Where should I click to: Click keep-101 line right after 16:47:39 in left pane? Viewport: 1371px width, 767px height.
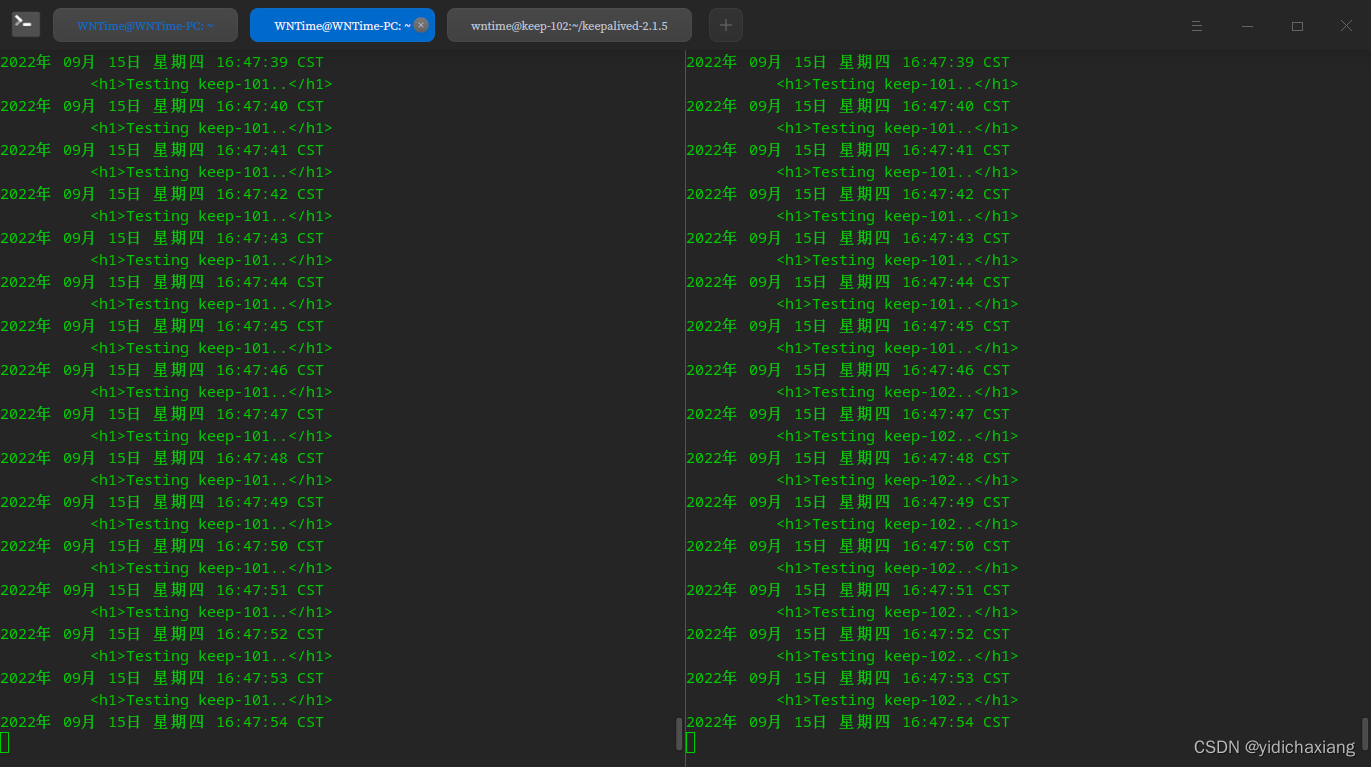(x=211, y=84)
